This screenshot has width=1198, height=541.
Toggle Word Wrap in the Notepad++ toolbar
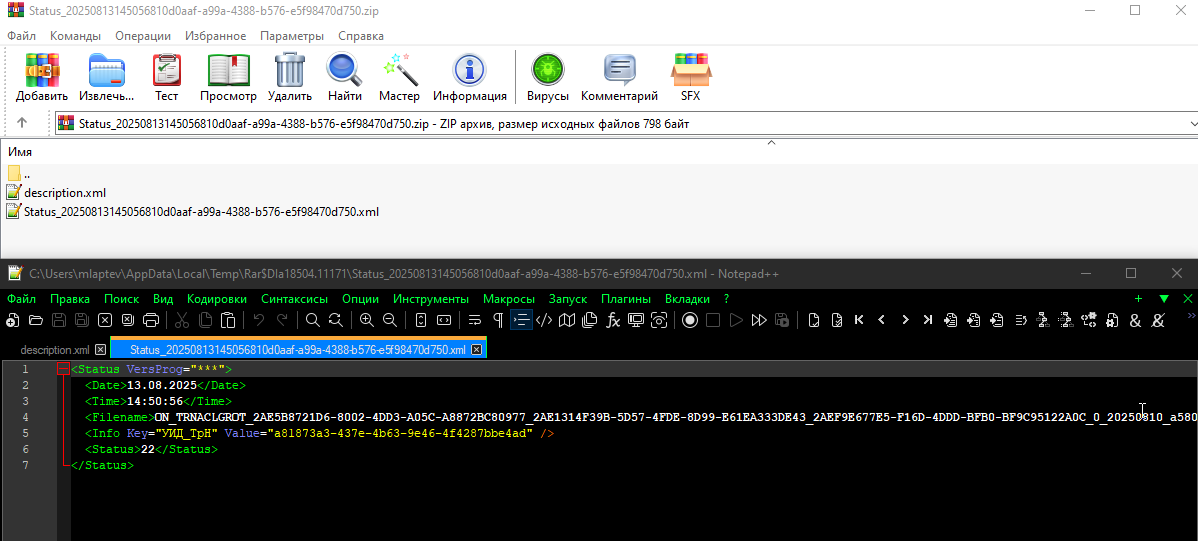474,320
